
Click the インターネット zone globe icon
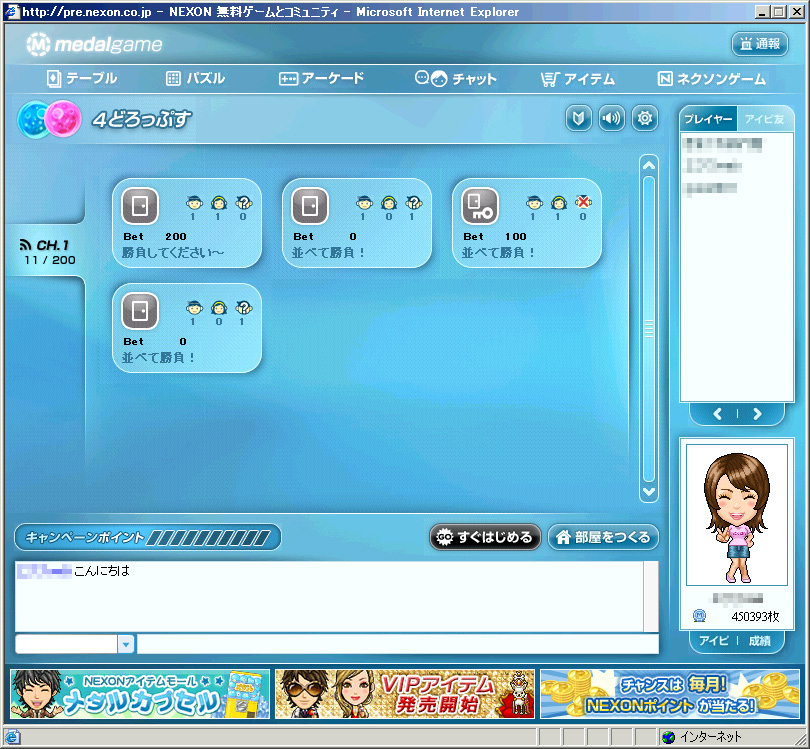(668, 737)
